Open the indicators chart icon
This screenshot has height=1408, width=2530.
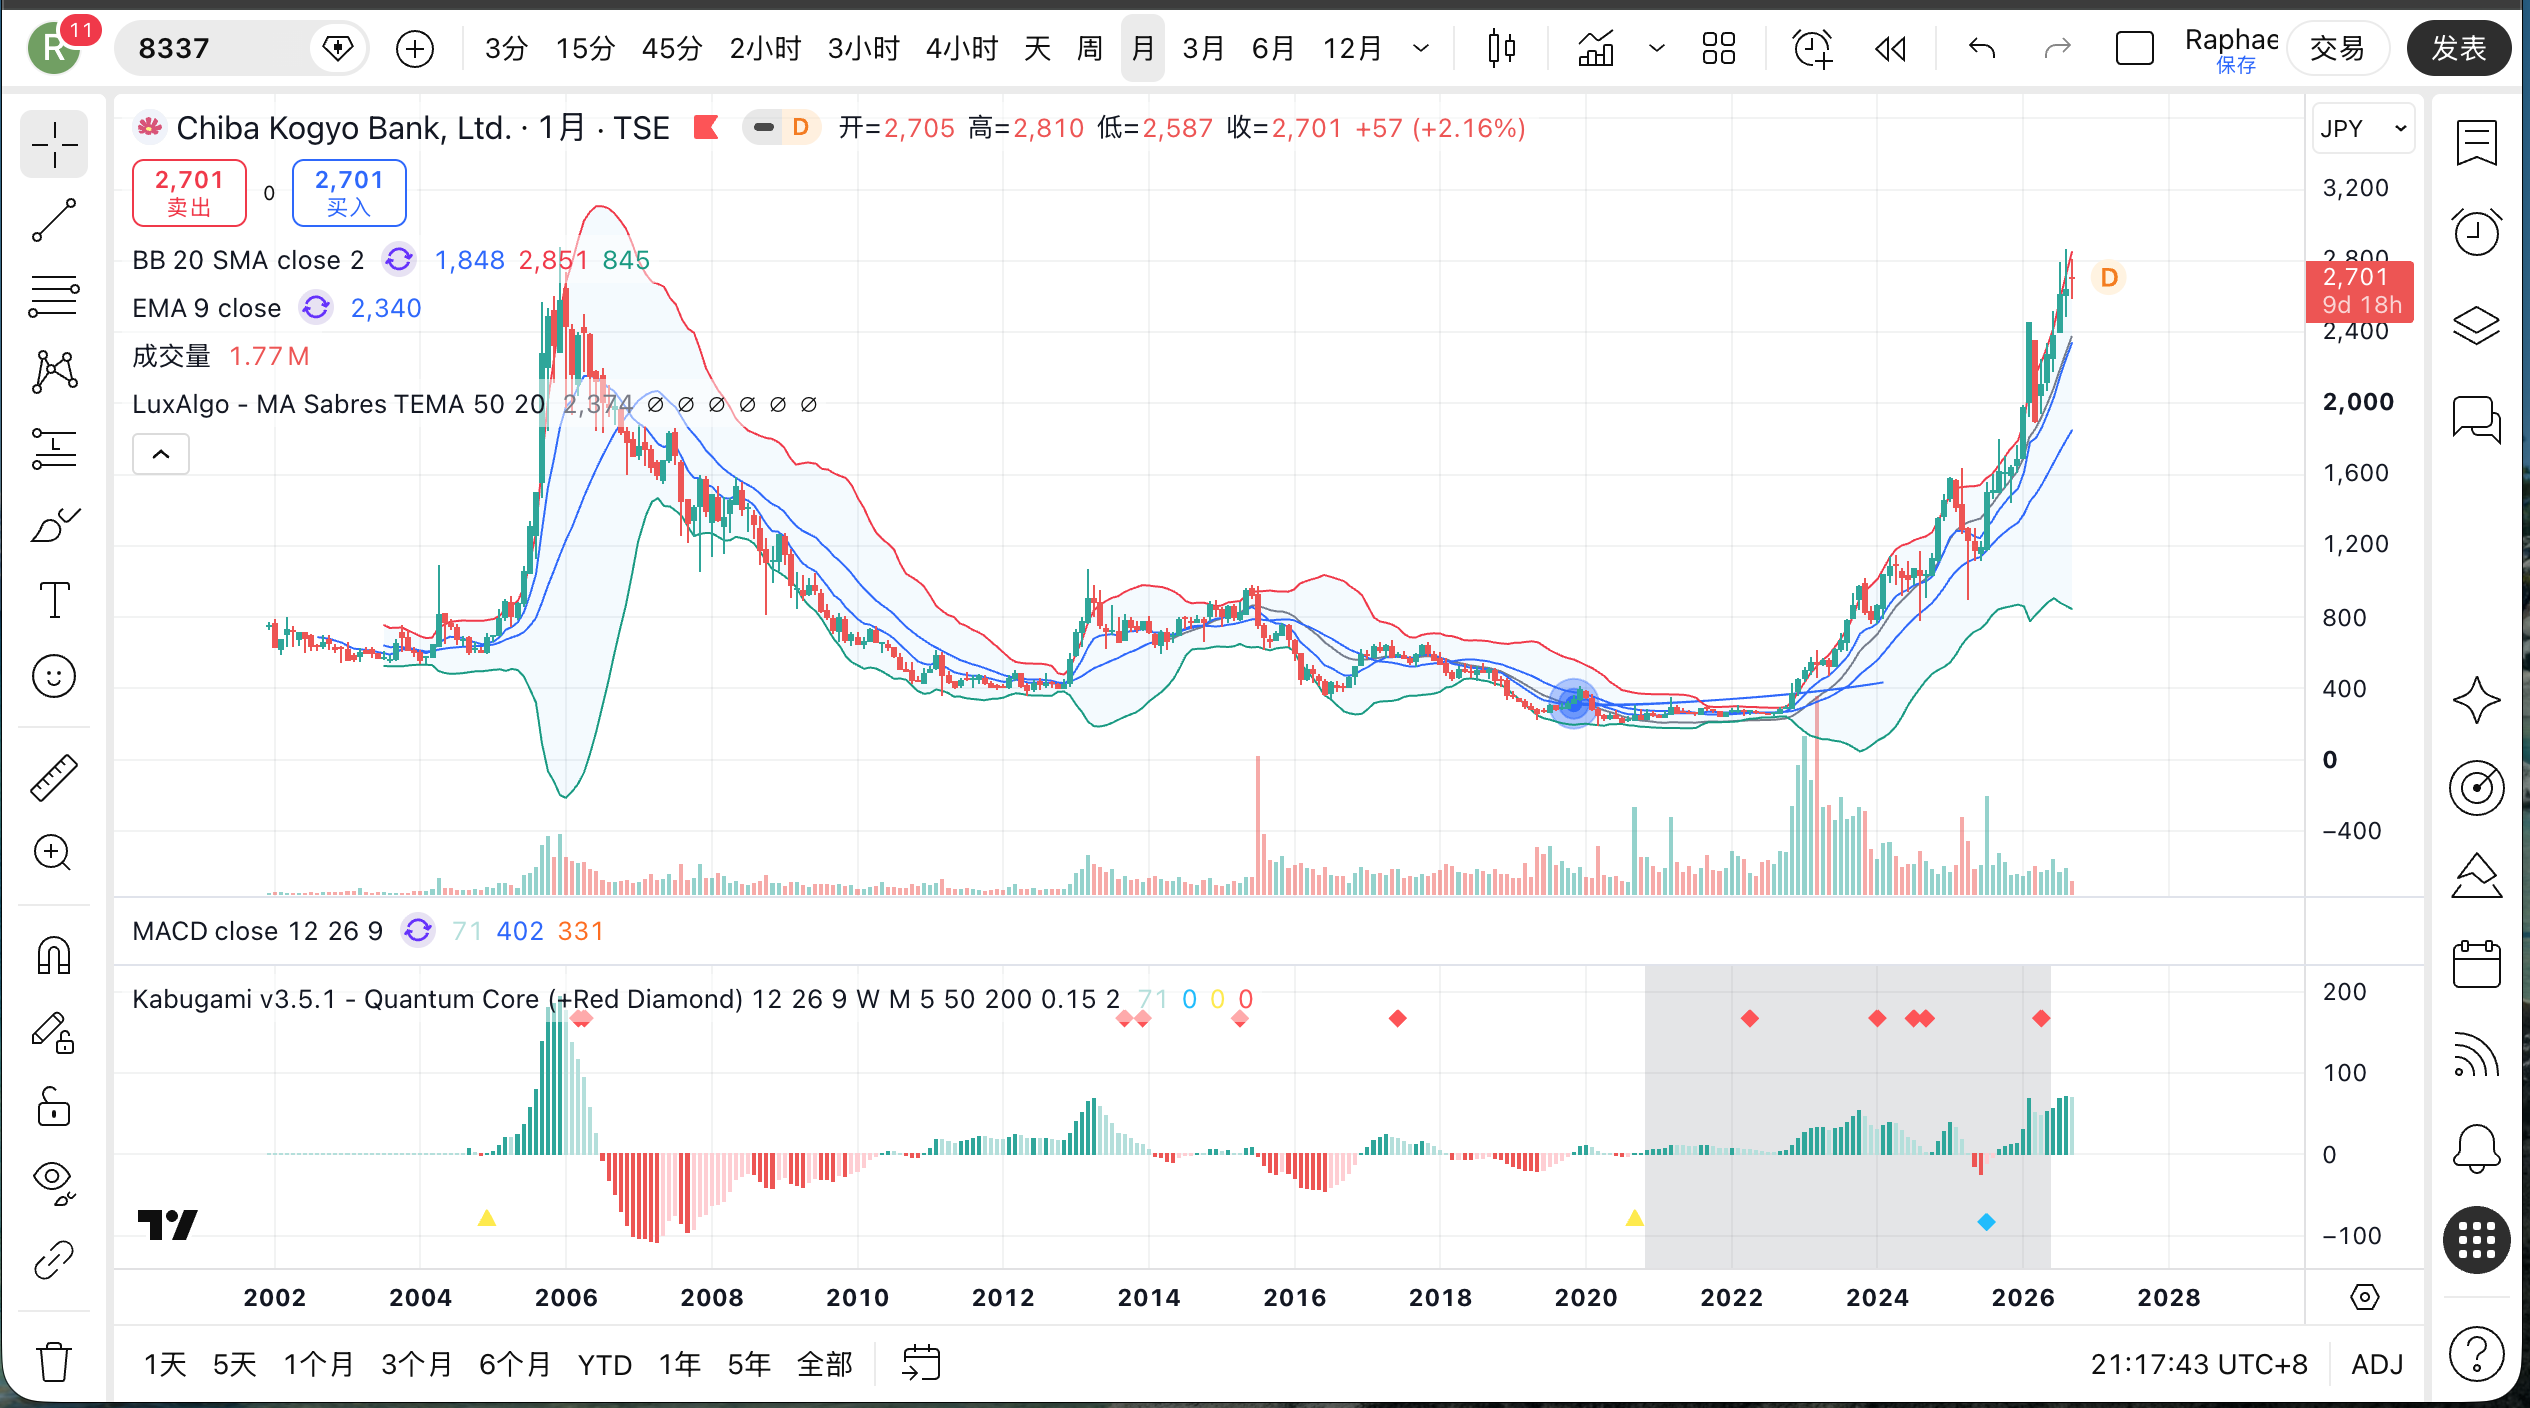[x=1595, y=48]
